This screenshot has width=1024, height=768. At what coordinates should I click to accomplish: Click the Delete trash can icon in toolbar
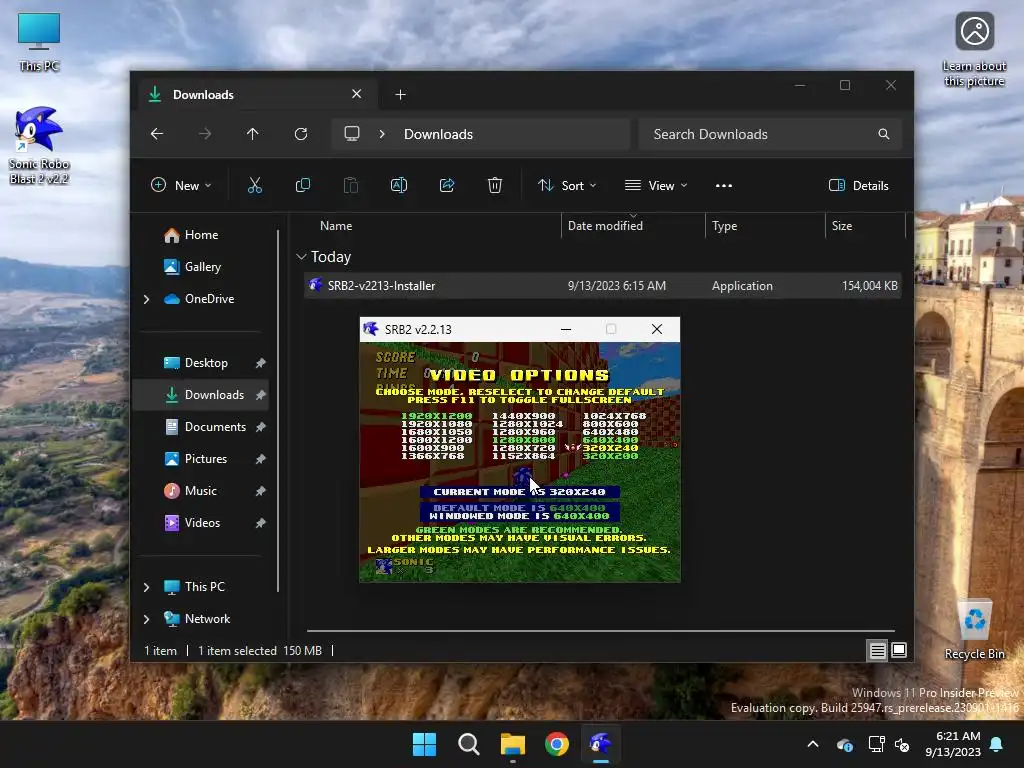(x=495, y=185)
